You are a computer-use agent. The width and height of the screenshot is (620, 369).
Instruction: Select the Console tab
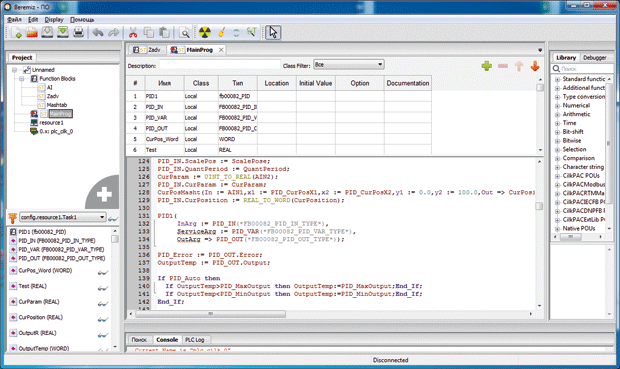167,340
